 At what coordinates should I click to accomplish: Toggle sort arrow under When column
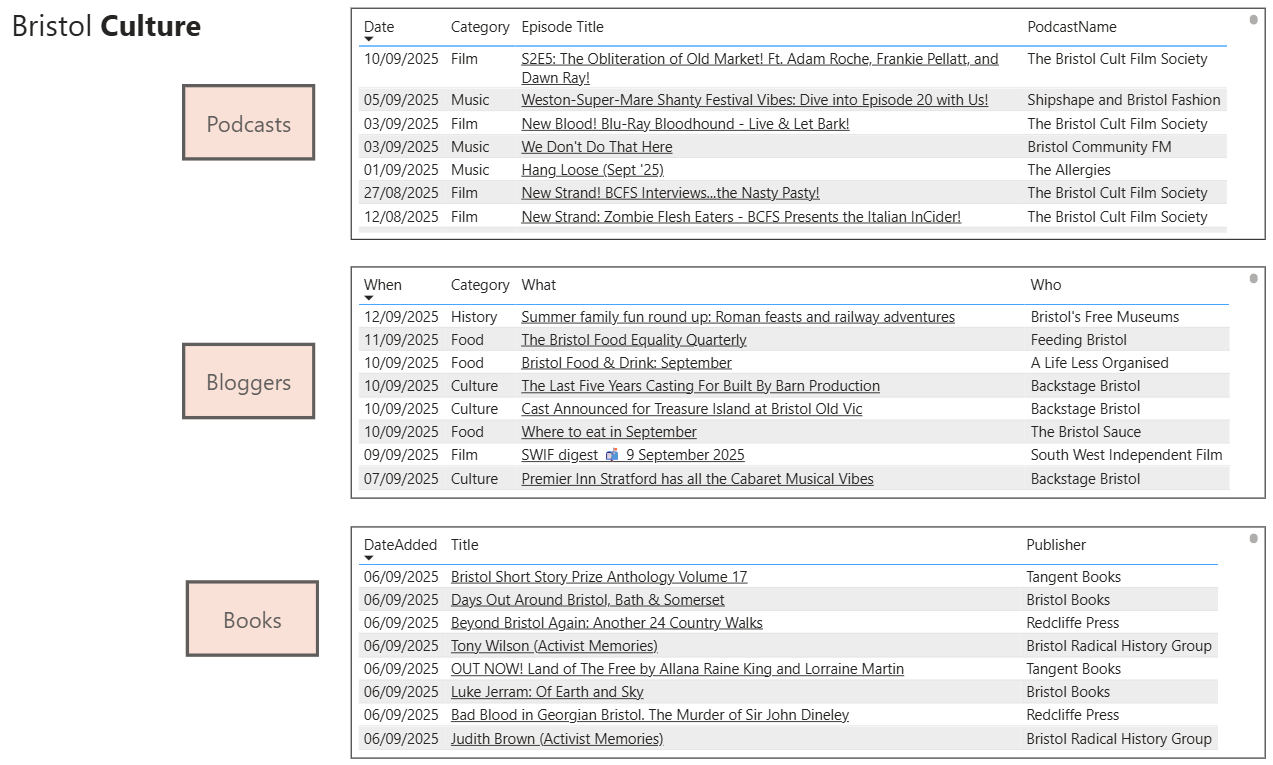[369, 298]
